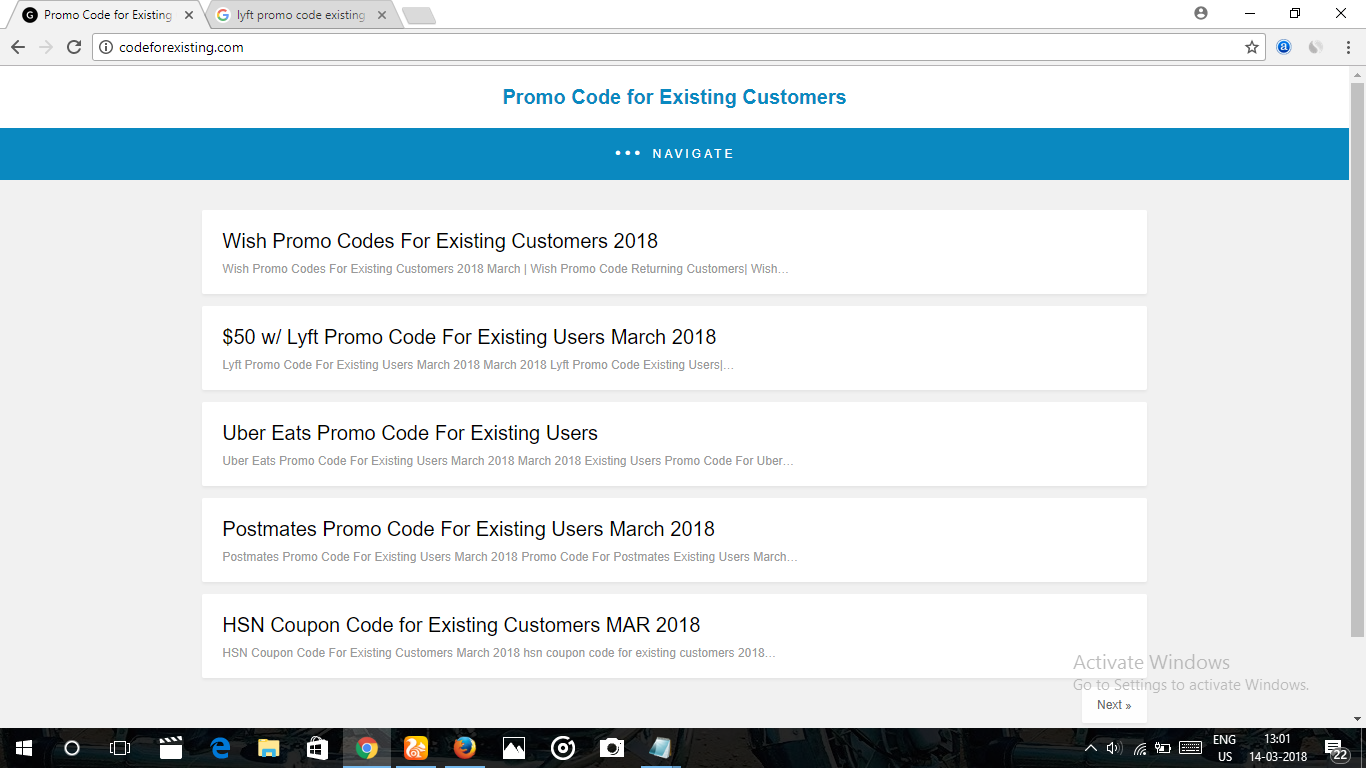Open the Groove Music taskbar icon
1366x768 pixels.
click(563, 748)
